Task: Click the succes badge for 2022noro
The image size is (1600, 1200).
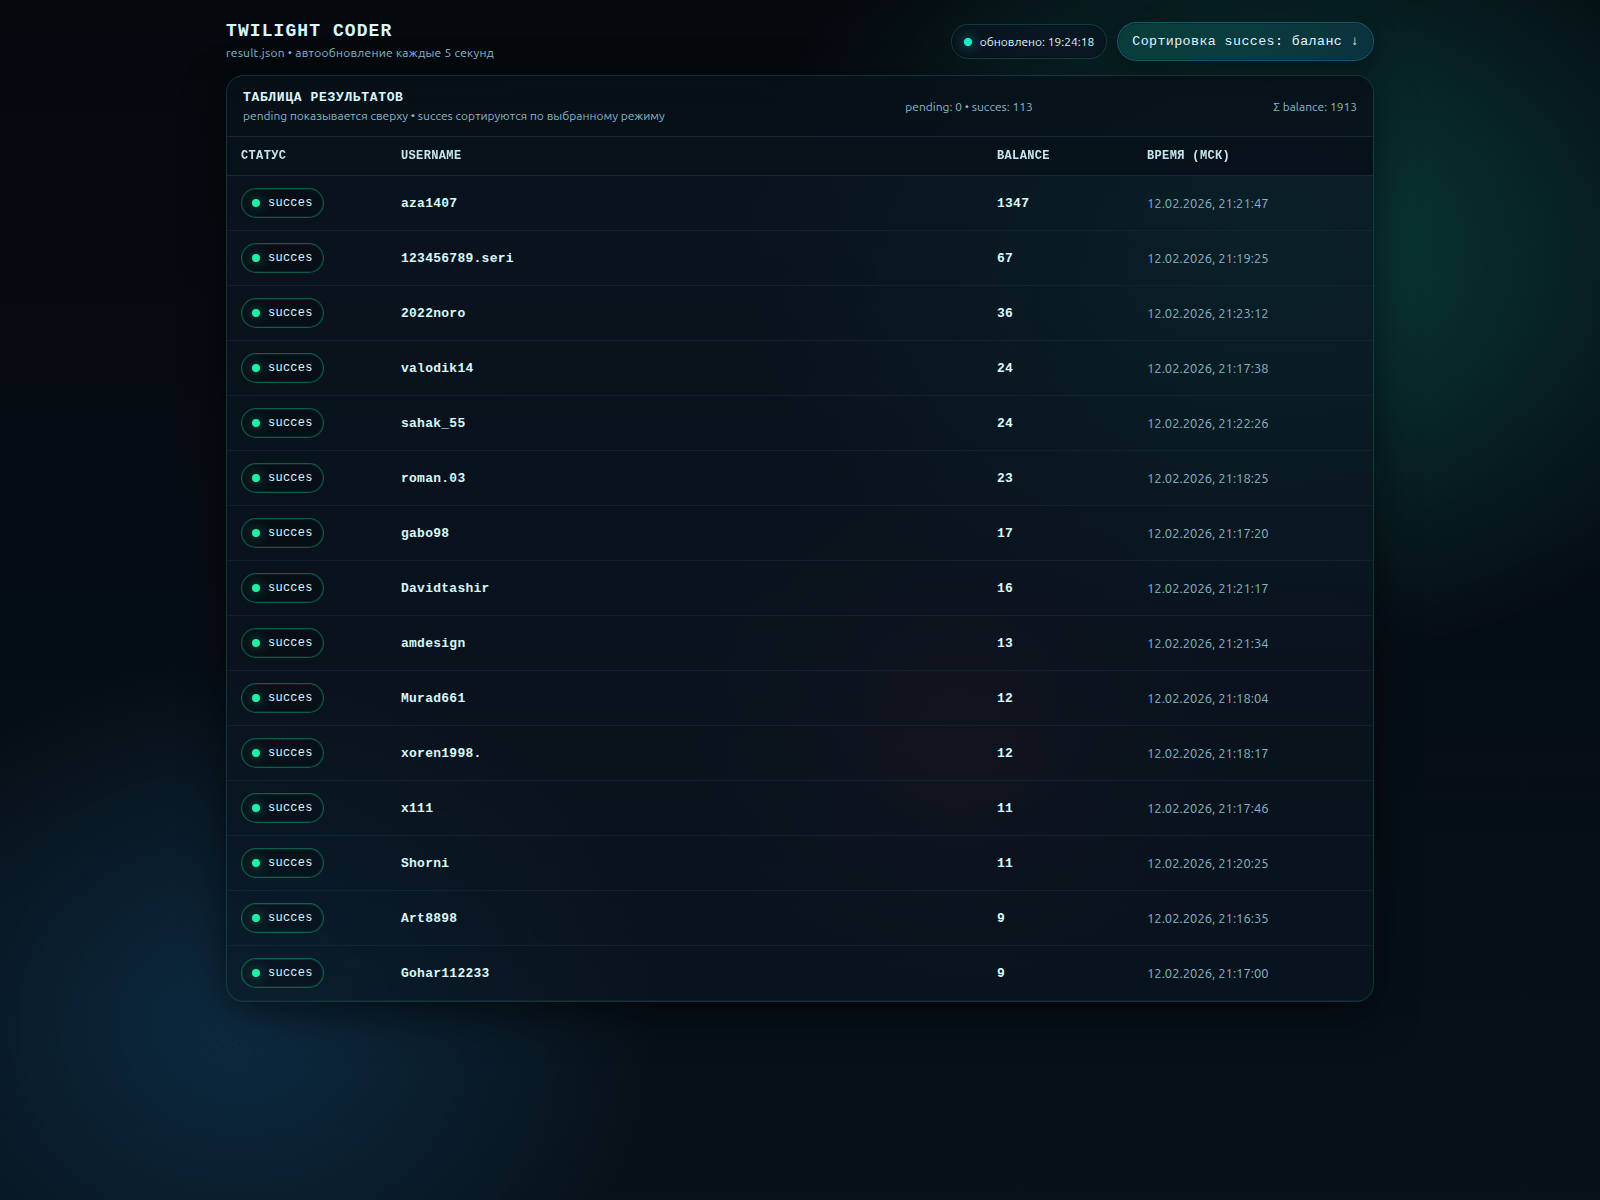Action: click(282, 313)
